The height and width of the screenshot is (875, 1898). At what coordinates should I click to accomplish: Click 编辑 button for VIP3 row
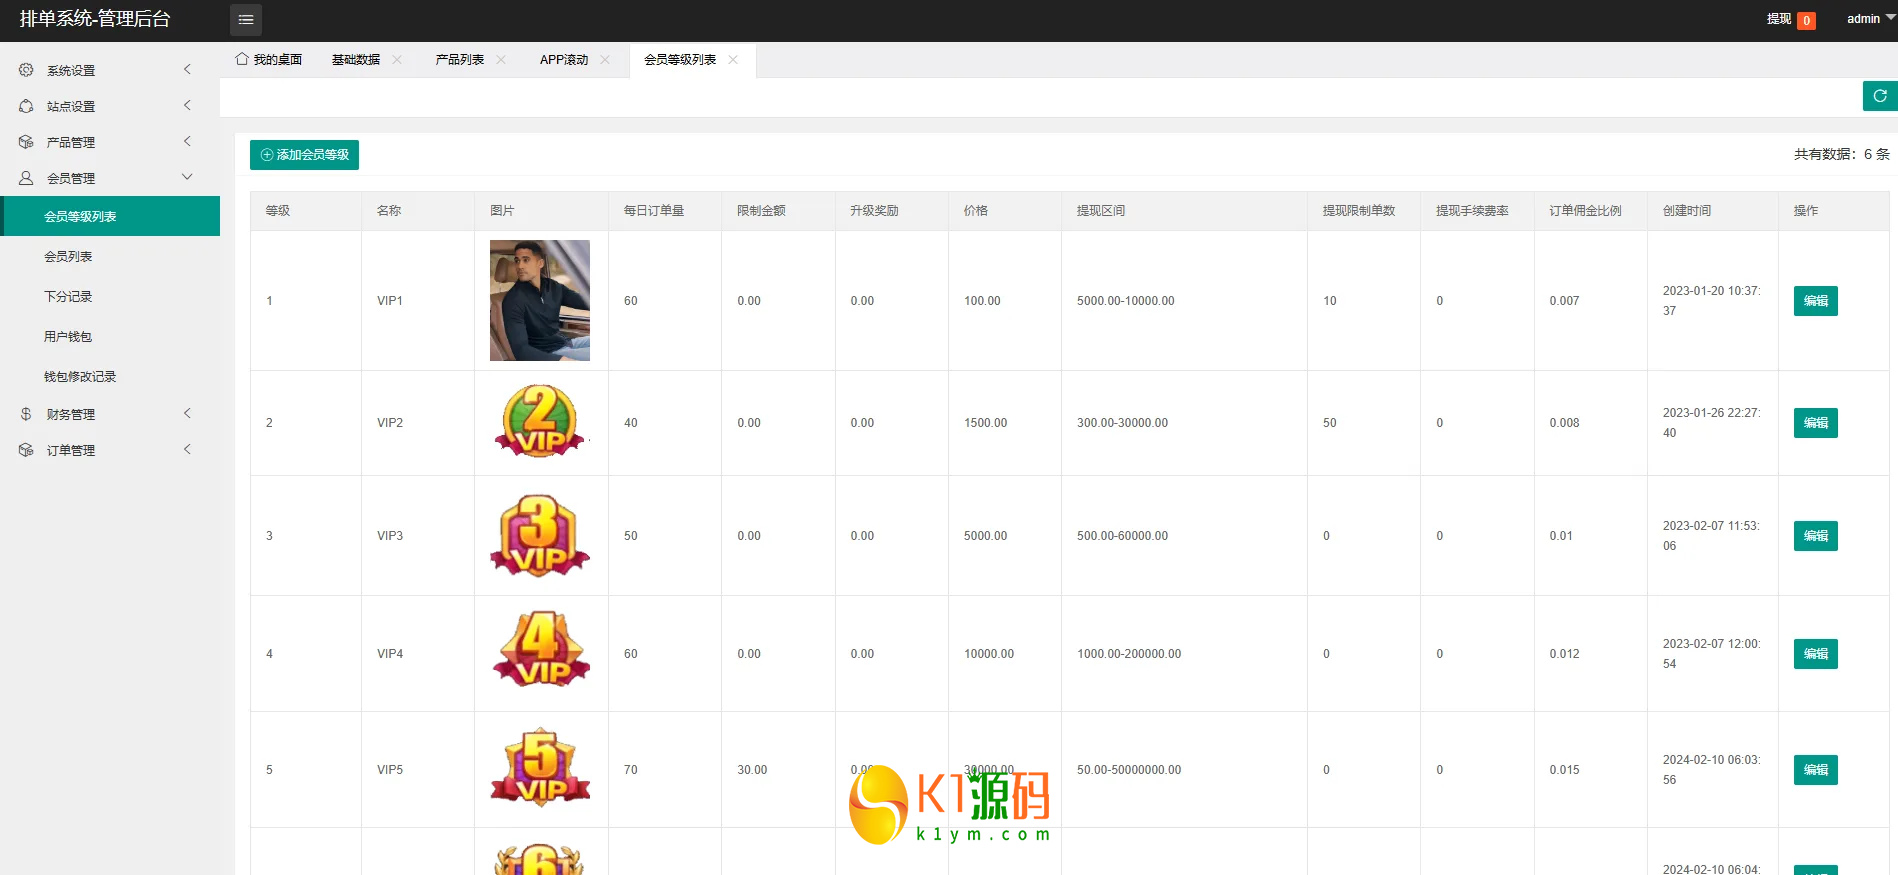coord(1816,536)
